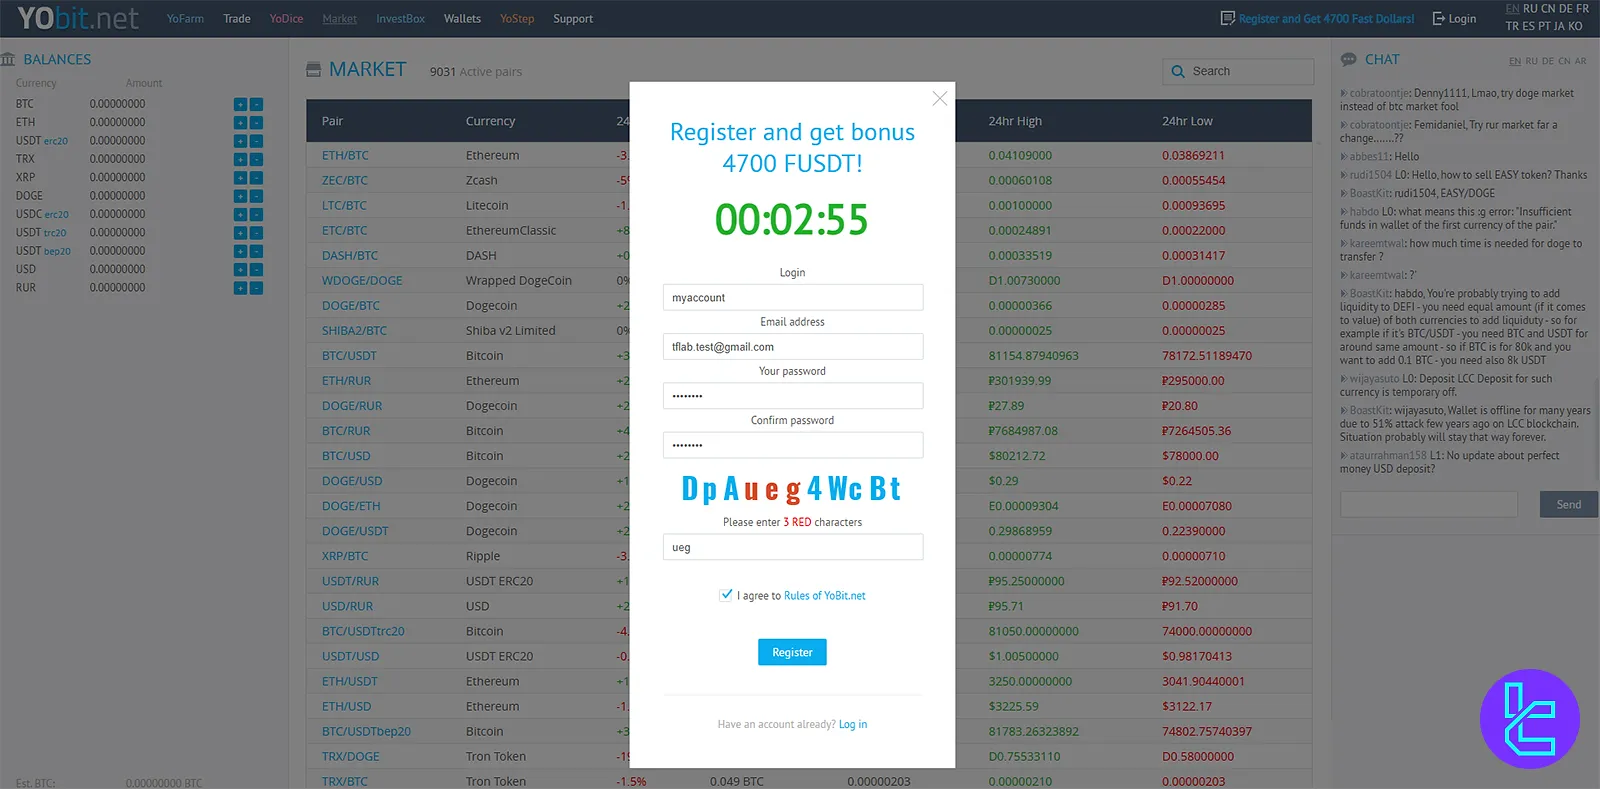Focus the Your password field
The height and width of the screenshot is (789, 1600).
tap(793, 396)
